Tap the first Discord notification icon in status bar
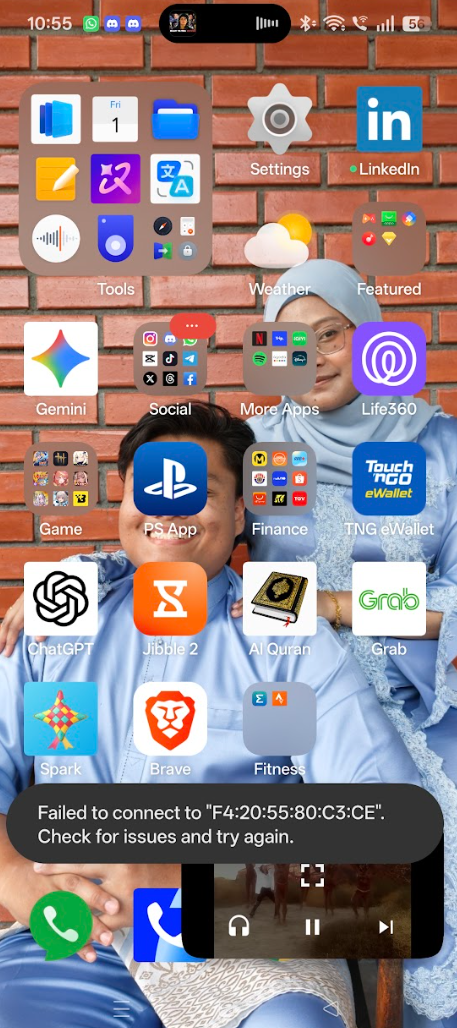 (112, 24)
